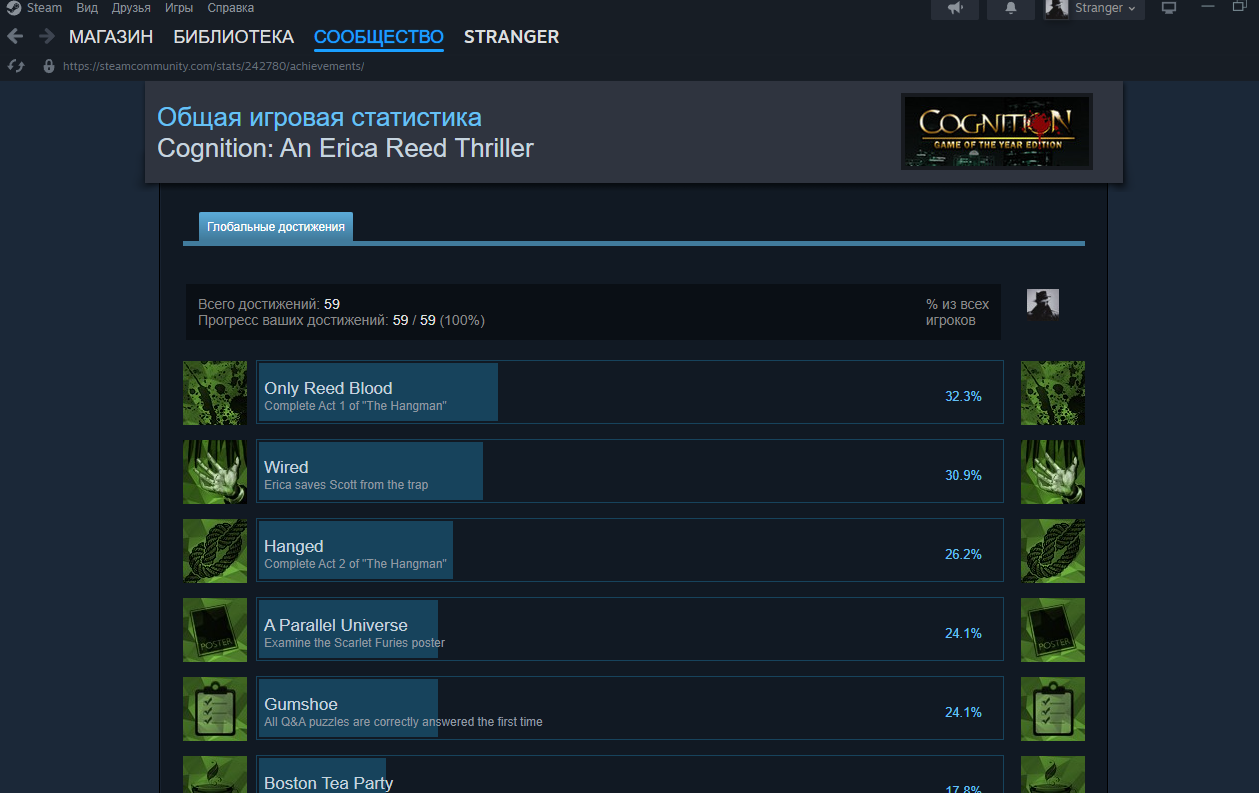1259x793 pixels.
Task: Click the Hanged achievement progress bar
Action: (x=630, y=550)
